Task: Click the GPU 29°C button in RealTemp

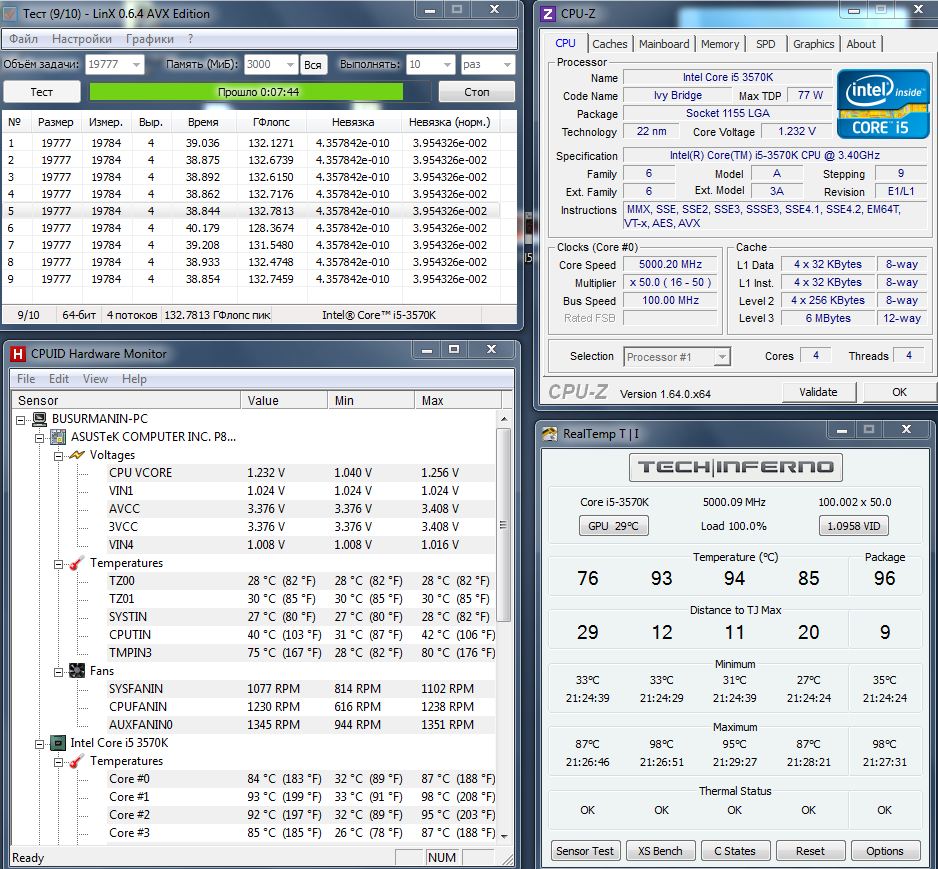Action: (613, 526)
